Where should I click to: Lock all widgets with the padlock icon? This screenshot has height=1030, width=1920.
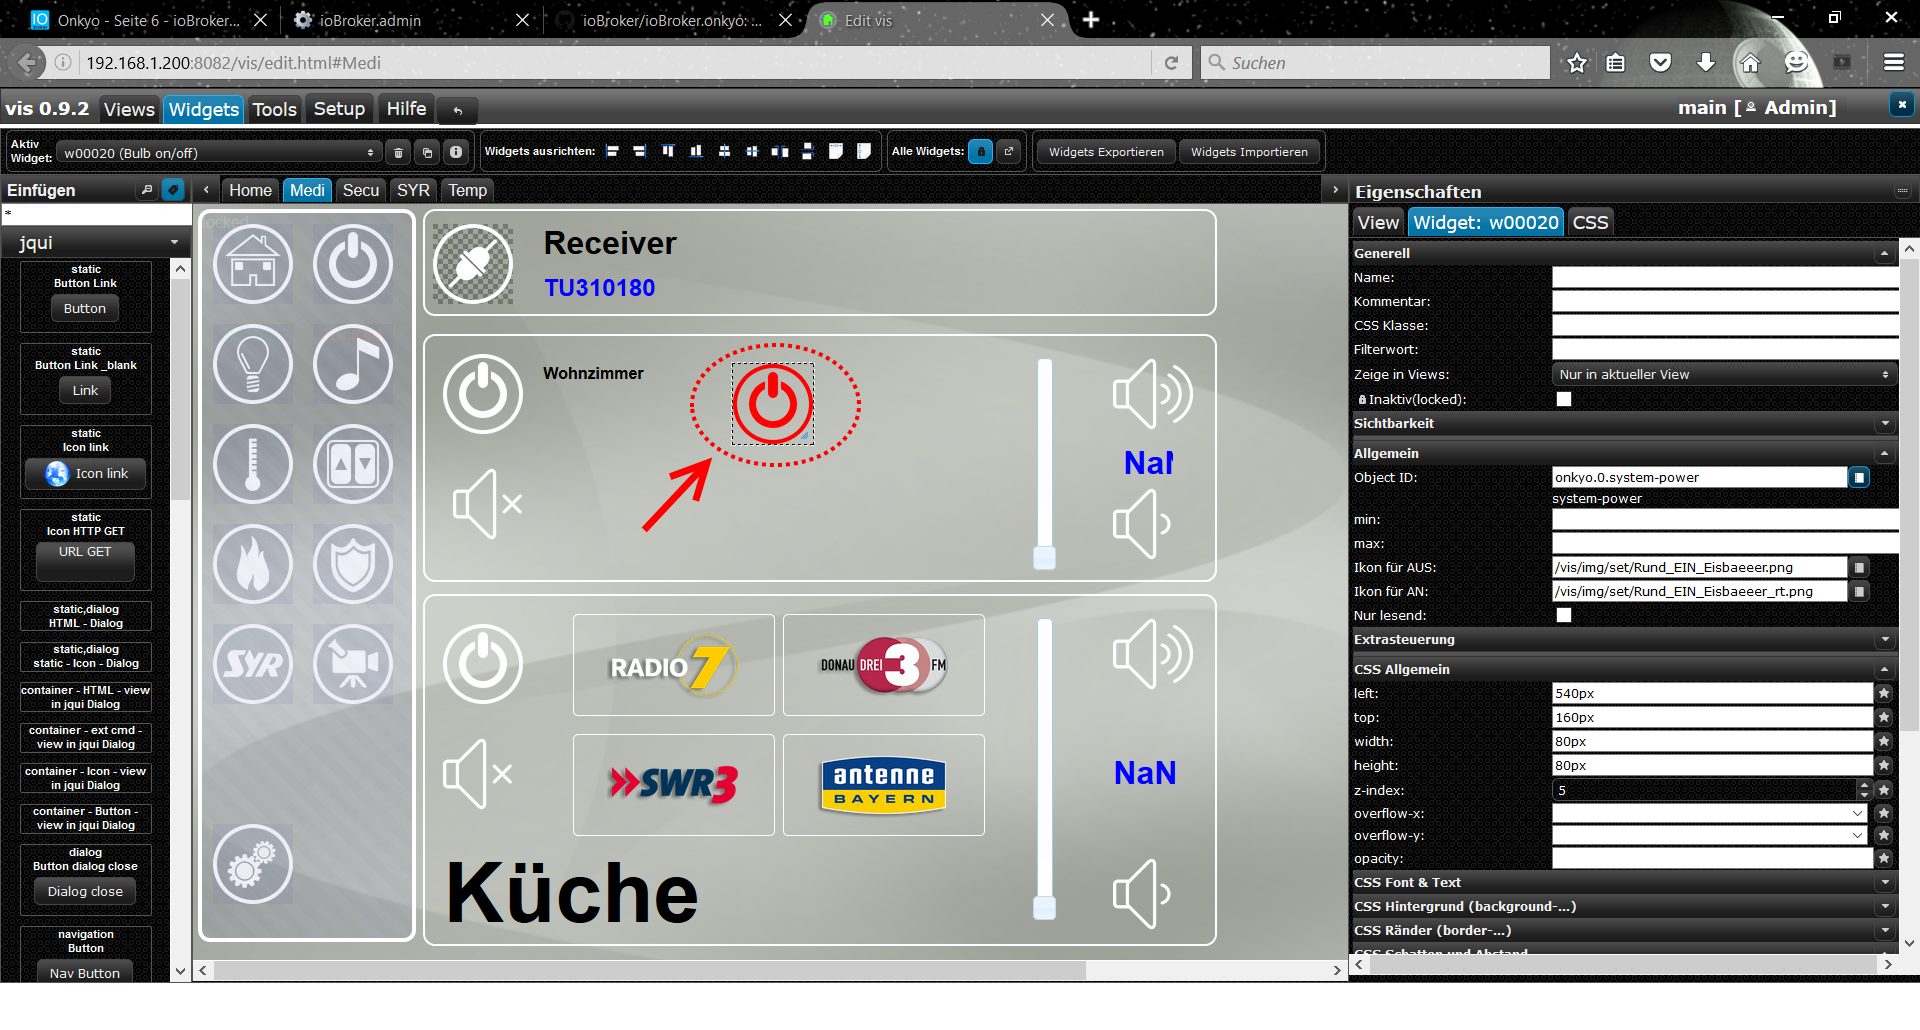pyautogui.click(x=981, y=152)
